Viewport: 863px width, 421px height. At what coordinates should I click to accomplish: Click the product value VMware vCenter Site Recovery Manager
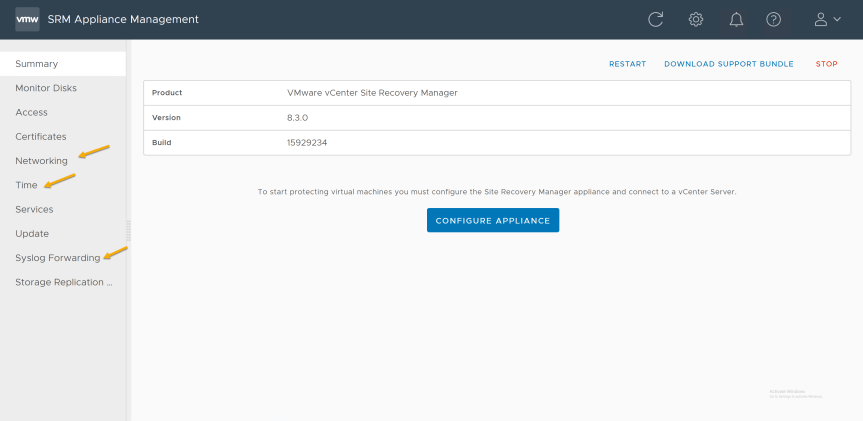click(373, 93)
